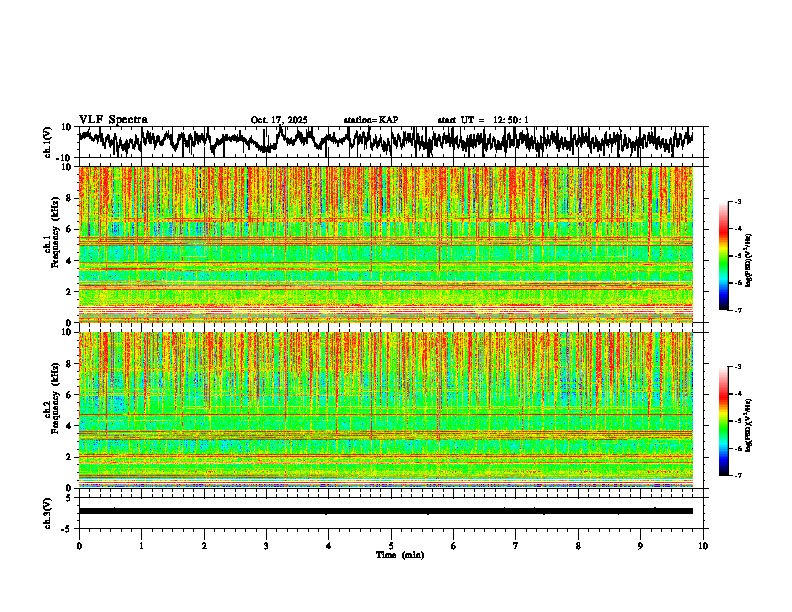
Task: Click the ch.1 spectrogram panel
Action: [386, 244]
